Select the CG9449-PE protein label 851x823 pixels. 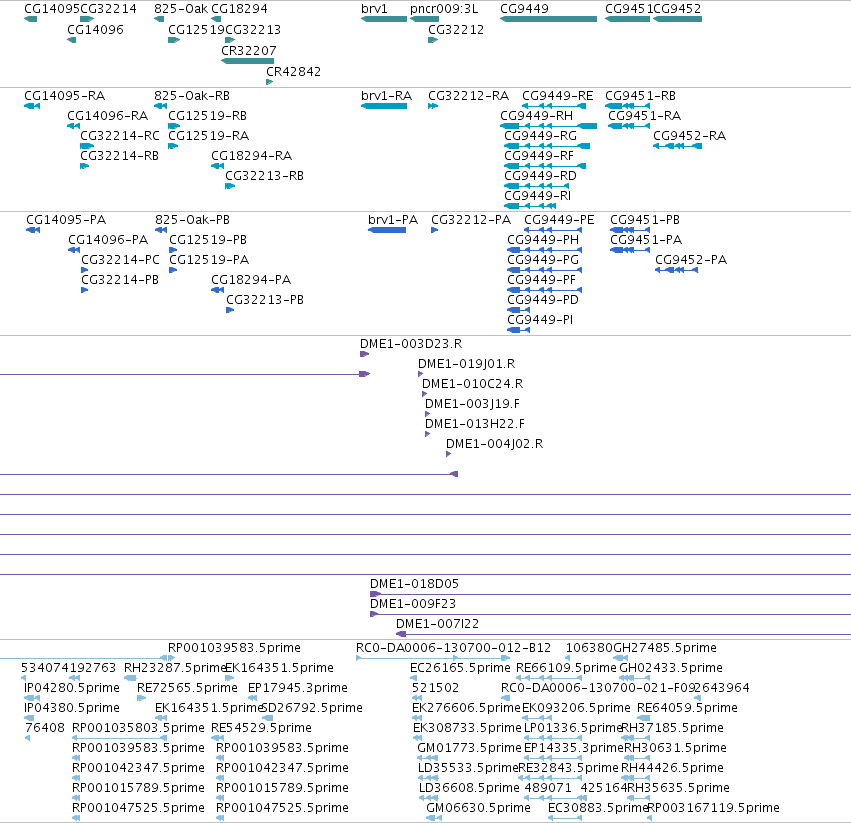[559, 220]
